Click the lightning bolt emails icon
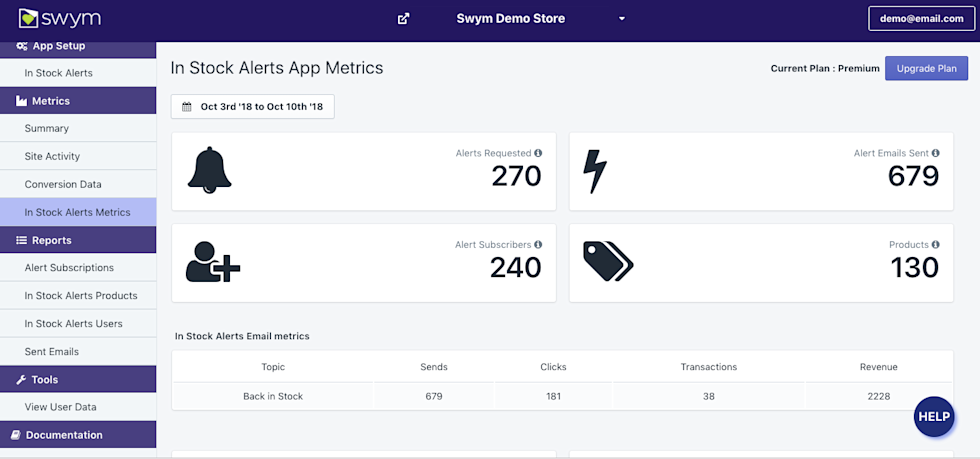Screen dimensions: 980x459 pos(595,171)
